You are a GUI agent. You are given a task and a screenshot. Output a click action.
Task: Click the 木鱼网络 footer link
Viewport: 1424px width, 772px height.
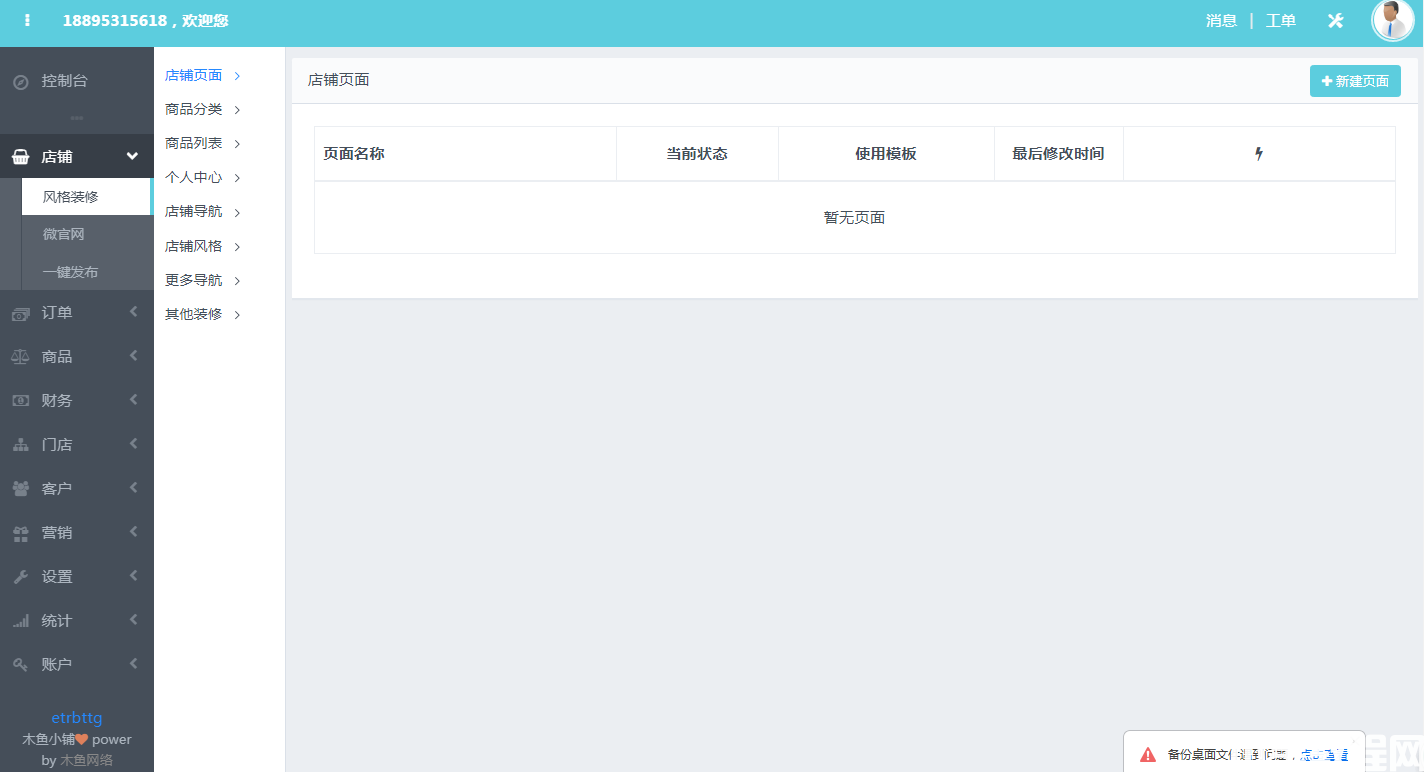point(86,760)
